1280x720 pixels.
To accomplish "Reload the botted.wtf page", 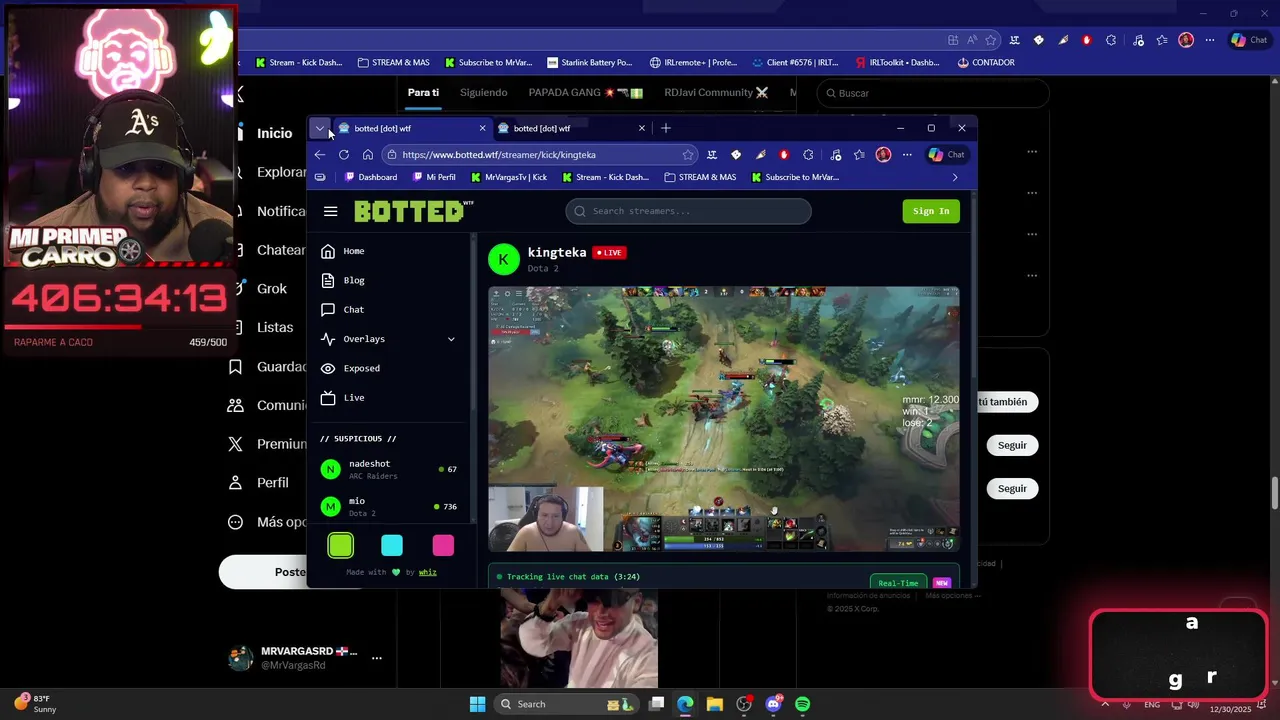I will 344,155.
